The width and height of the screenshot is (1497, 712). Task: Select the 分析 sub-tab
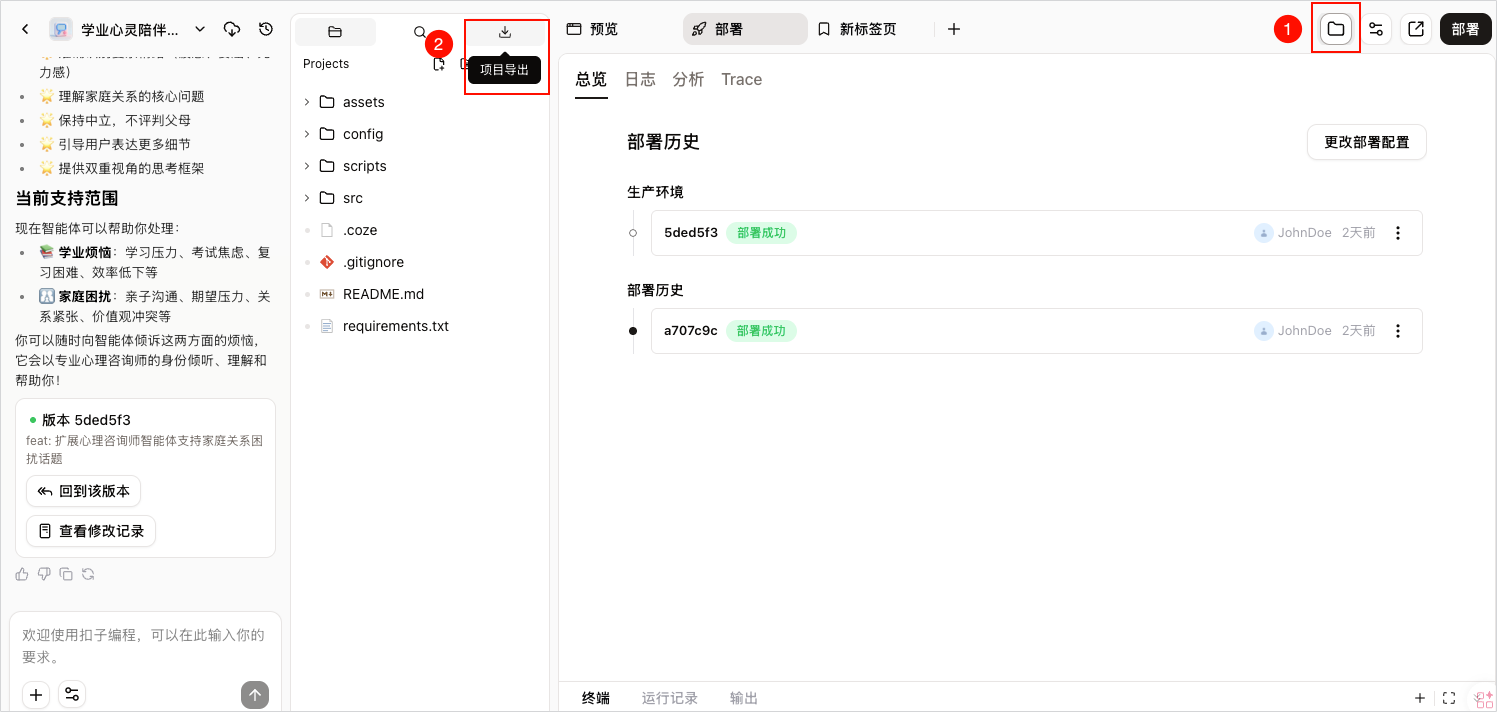pyautogui.click(x=688, y=80)
